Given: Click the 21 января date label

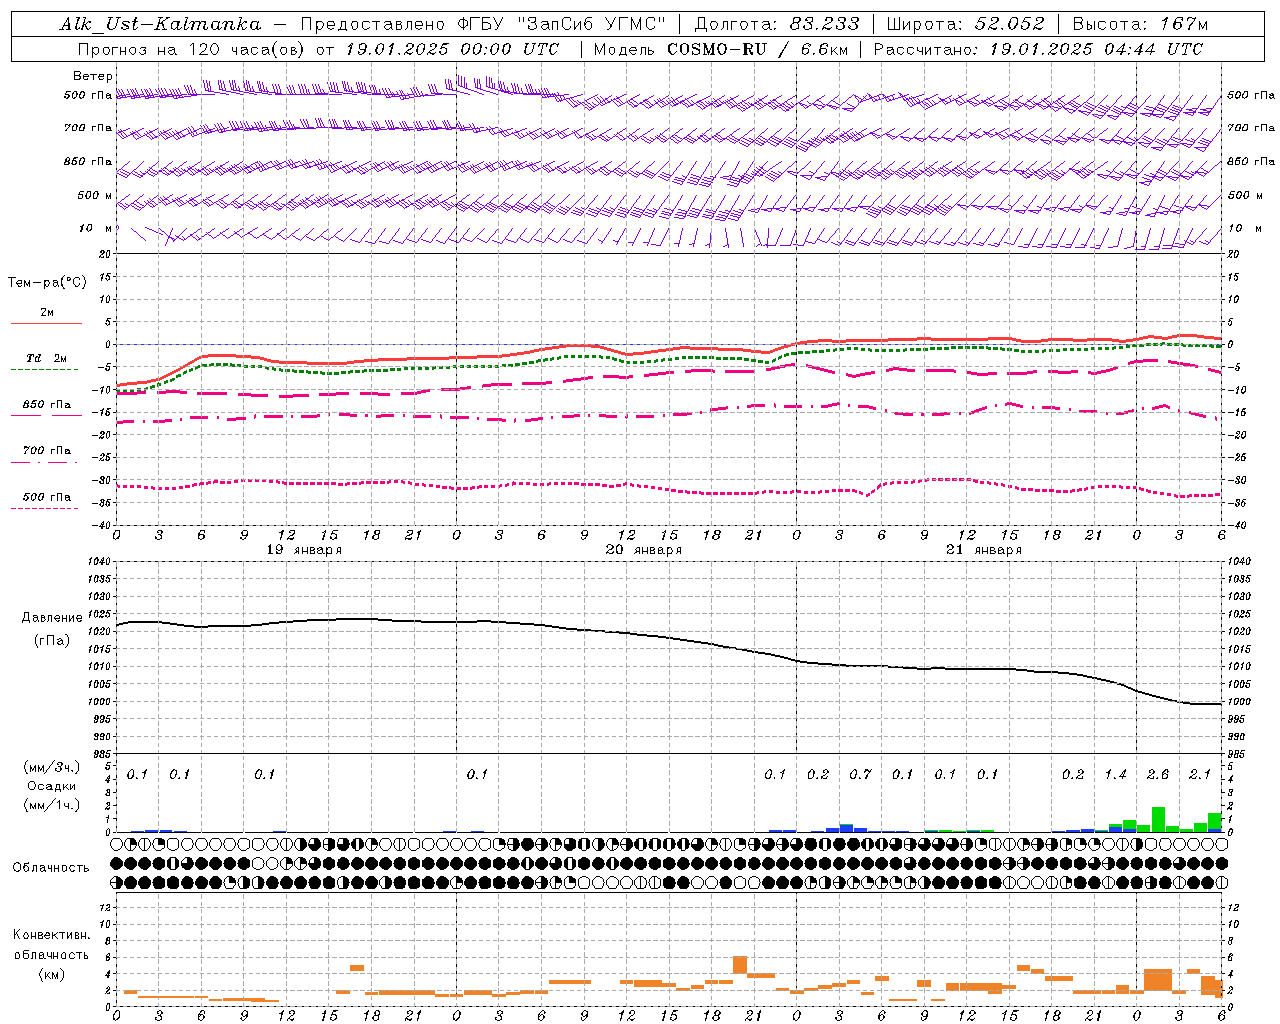Looking at the screenshot, I should click(984, 550).
